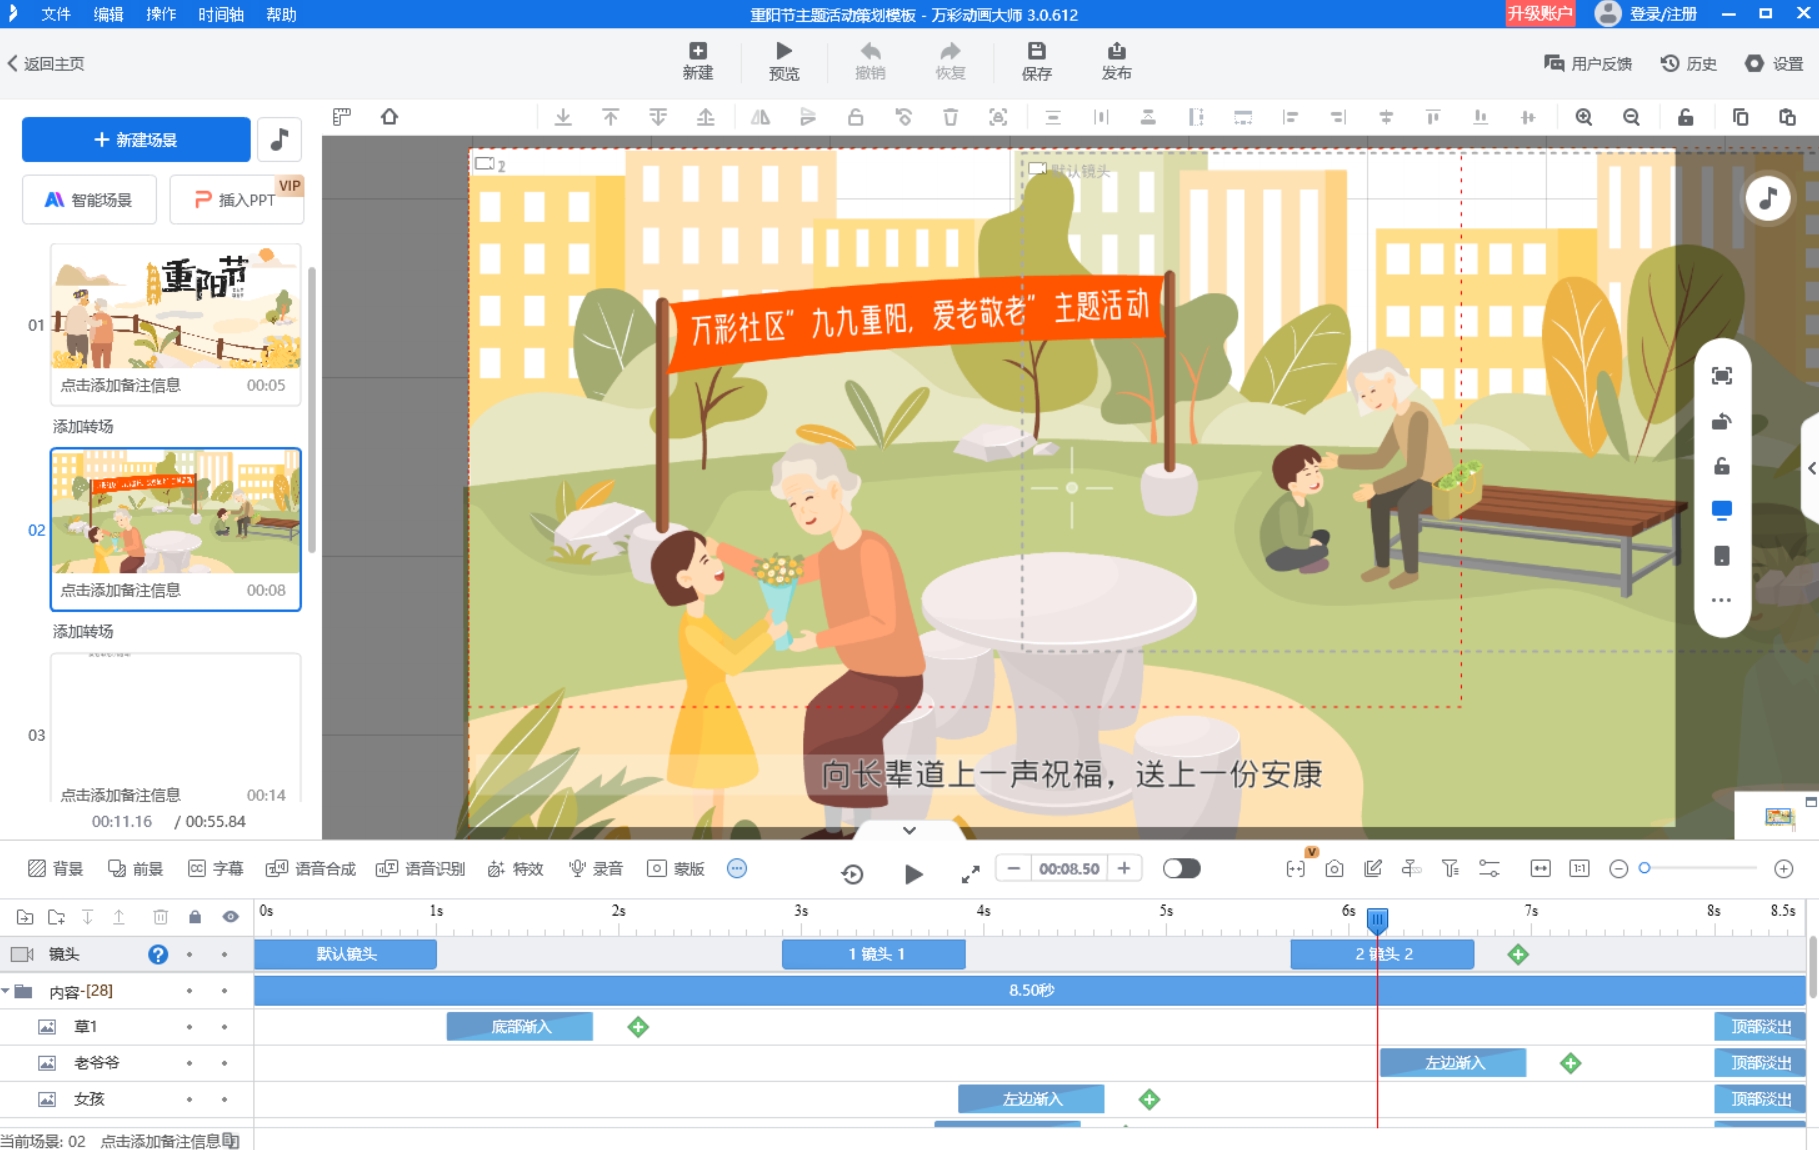Return to home via 返回主页
This screenshot has width=1819, height=1150.
tap(46, 63)
